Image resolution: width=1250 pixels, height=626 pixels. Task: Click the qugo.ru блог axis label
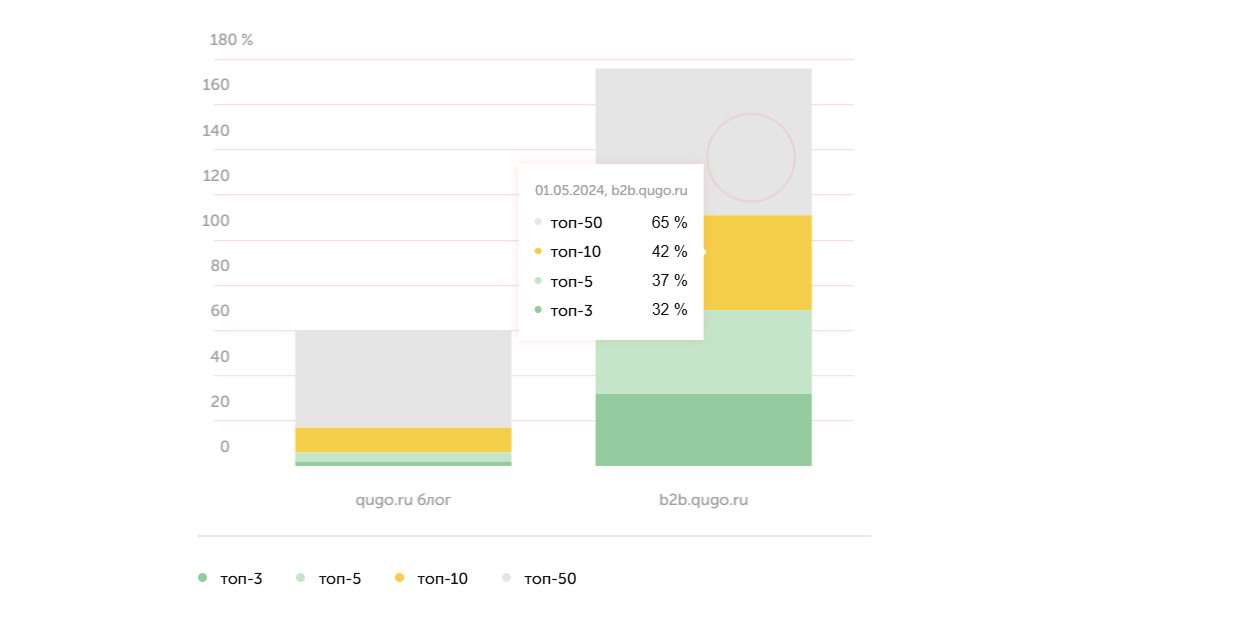click(x=403, y=500)
